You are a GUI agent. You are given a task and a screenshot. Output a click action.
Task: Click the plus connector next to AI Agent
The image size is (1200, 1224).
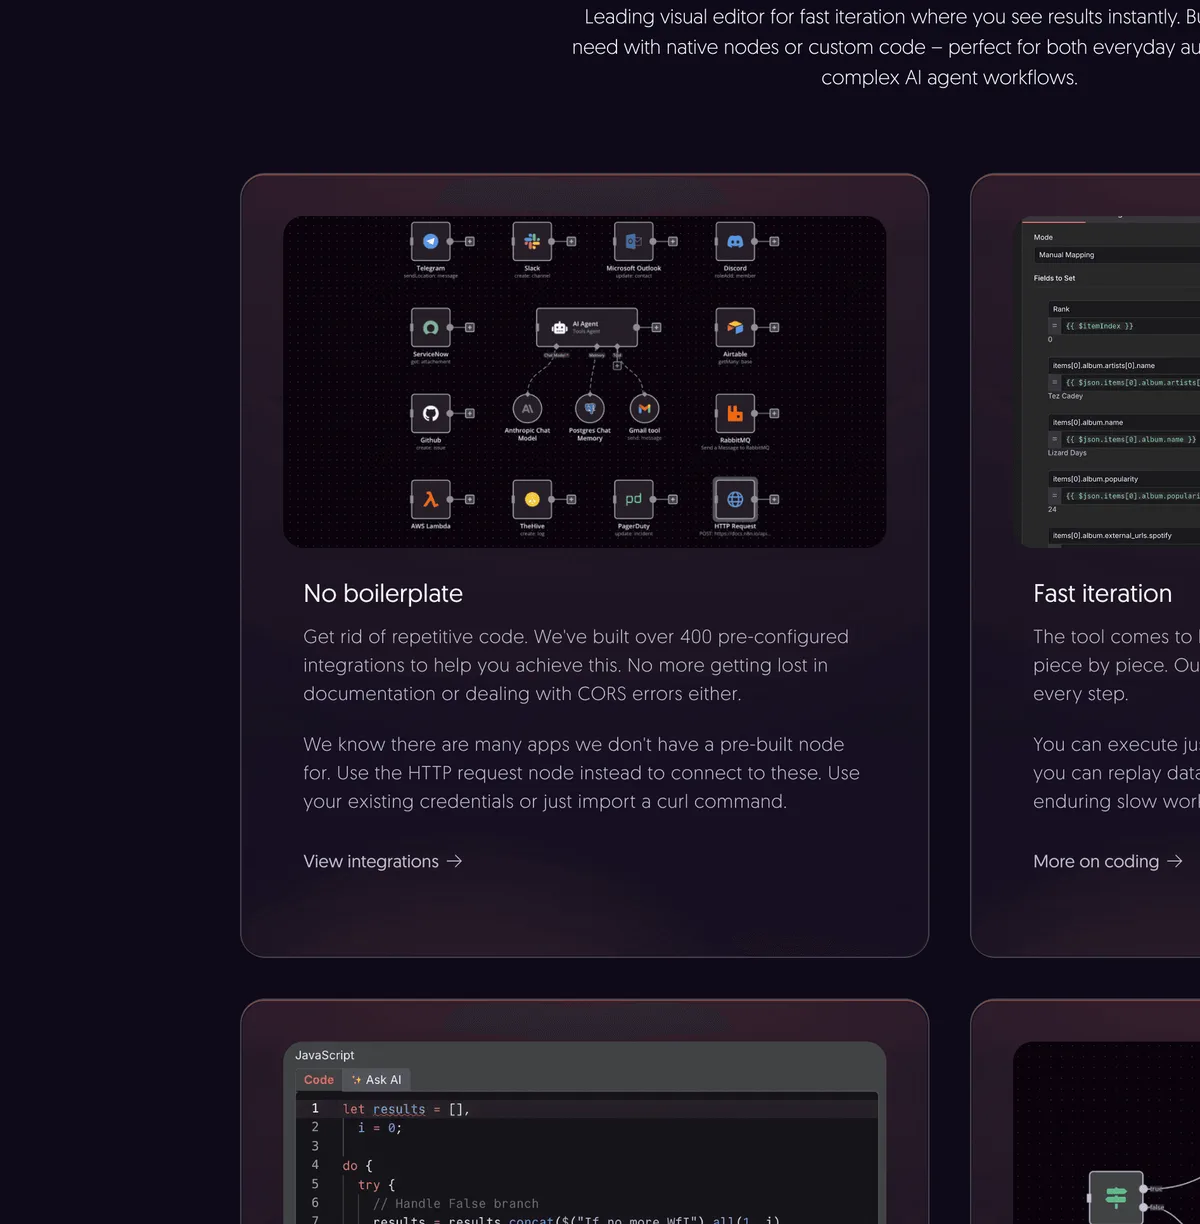point(656,327)
